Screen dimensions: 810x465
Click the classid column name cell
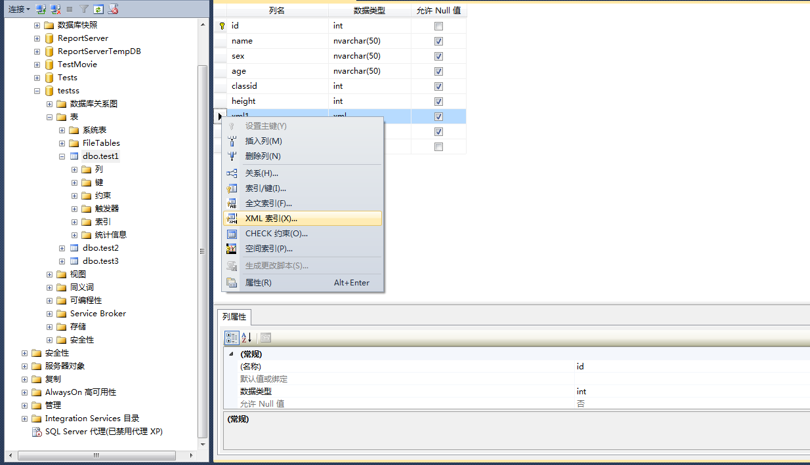pyautogui.click(x=277, y=86)
